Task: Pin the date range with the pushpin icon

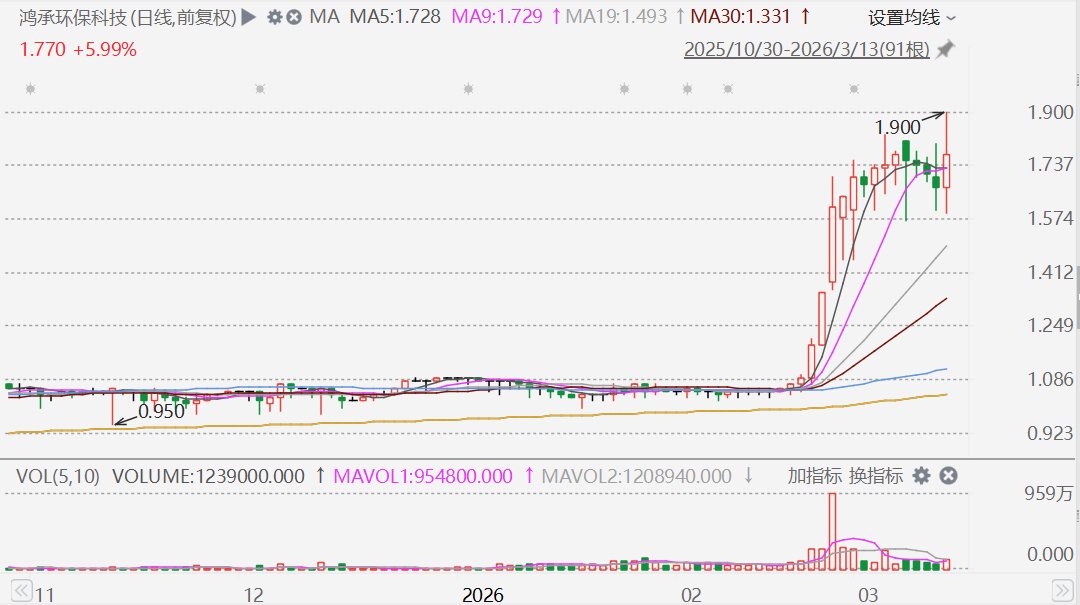Action: 945,50
